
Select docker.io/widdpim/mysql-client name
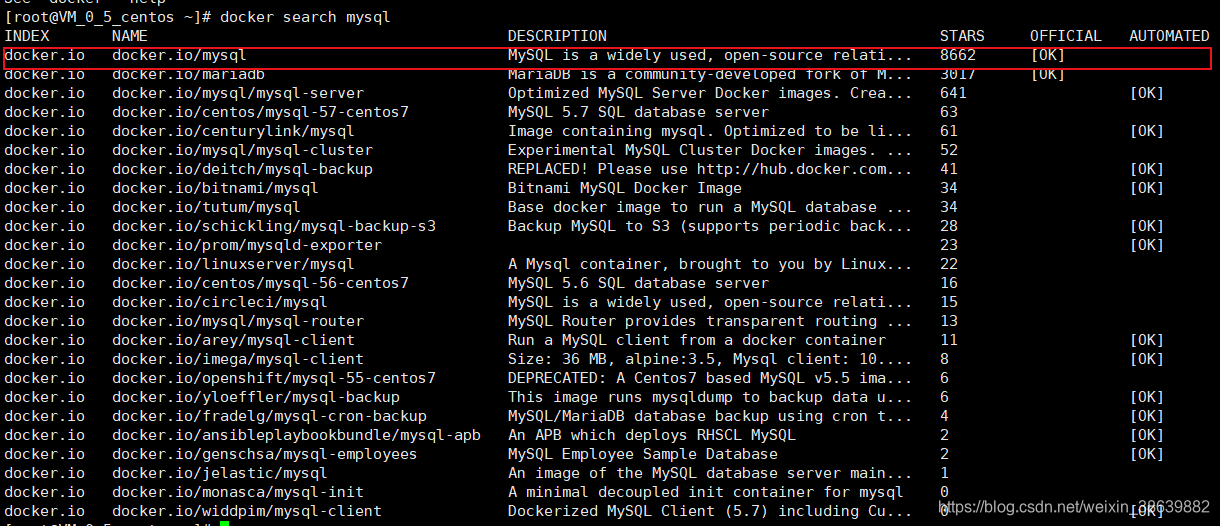[247, 511]
